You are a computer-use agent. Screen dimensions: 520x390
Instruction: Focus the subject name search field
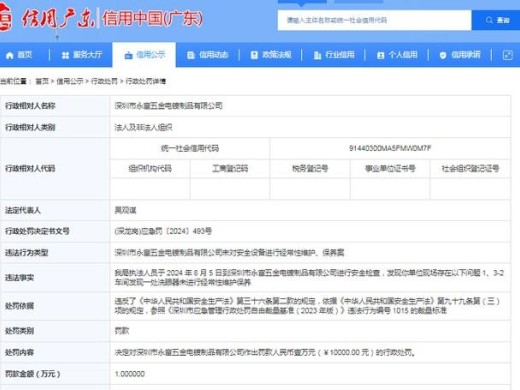click(375, 20)
